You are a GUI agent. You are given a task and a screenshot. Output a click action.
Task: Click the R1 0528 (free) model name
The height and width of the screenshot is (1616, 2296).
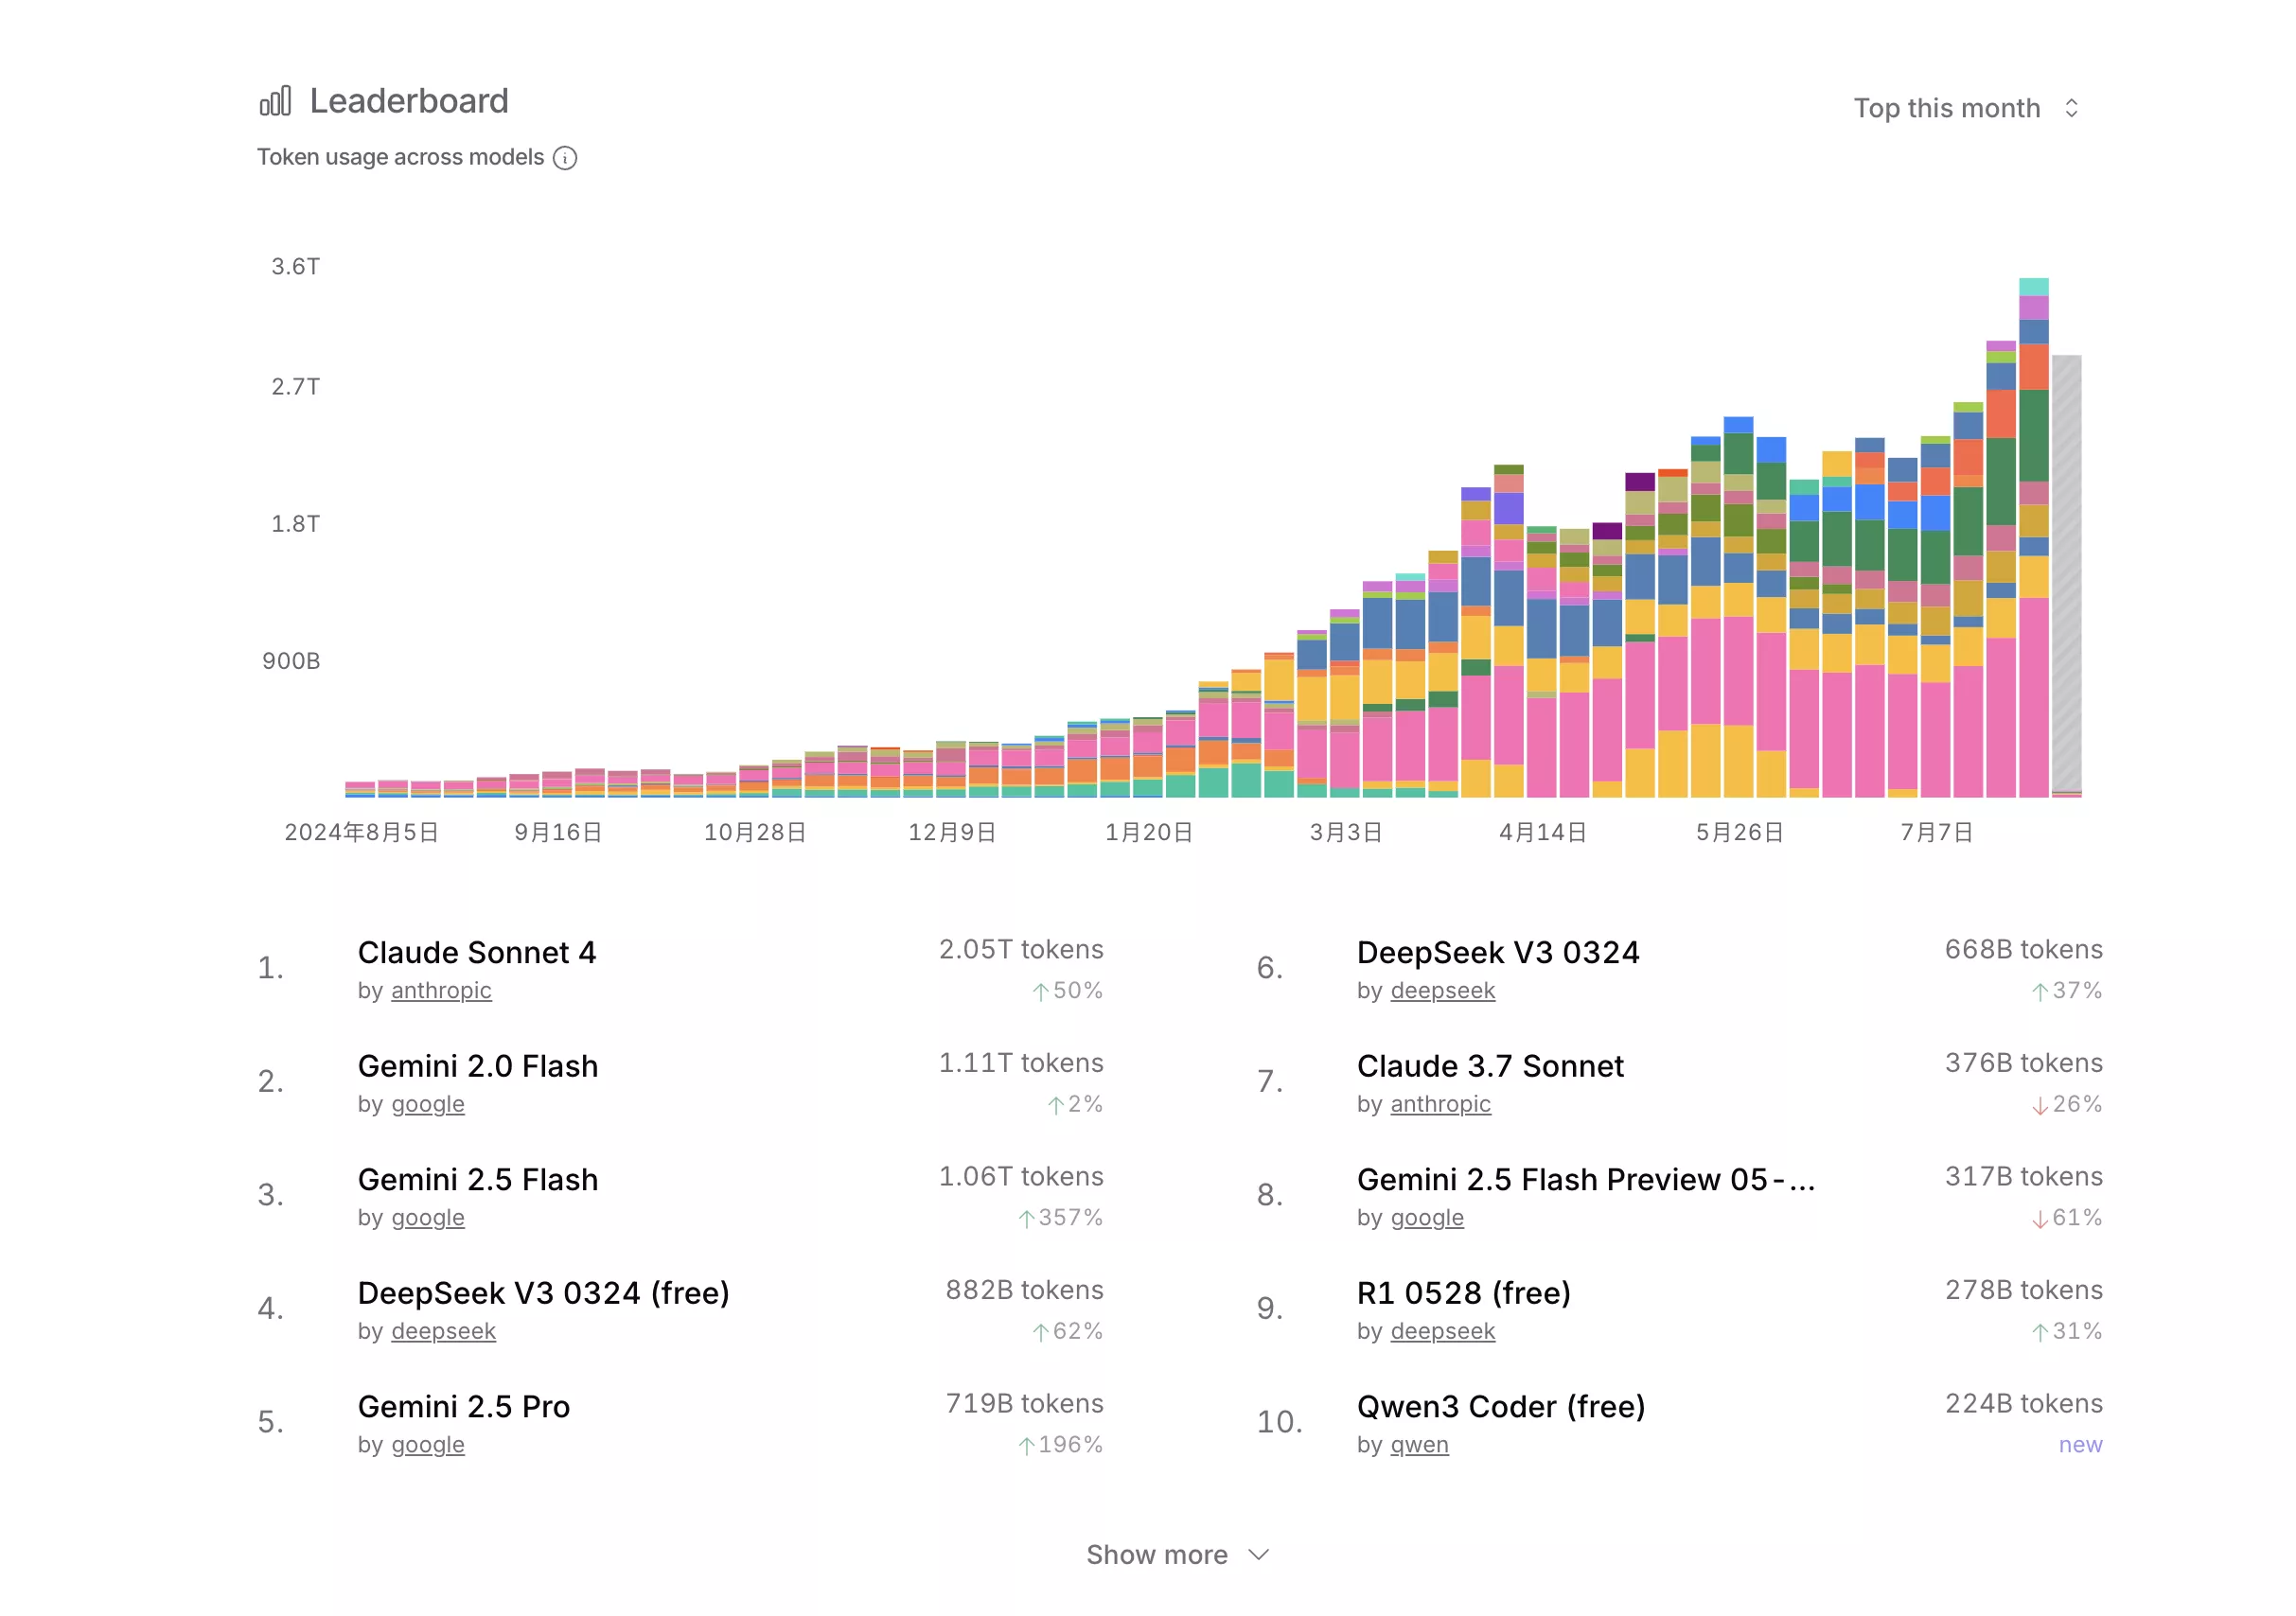[1463, 1293]
